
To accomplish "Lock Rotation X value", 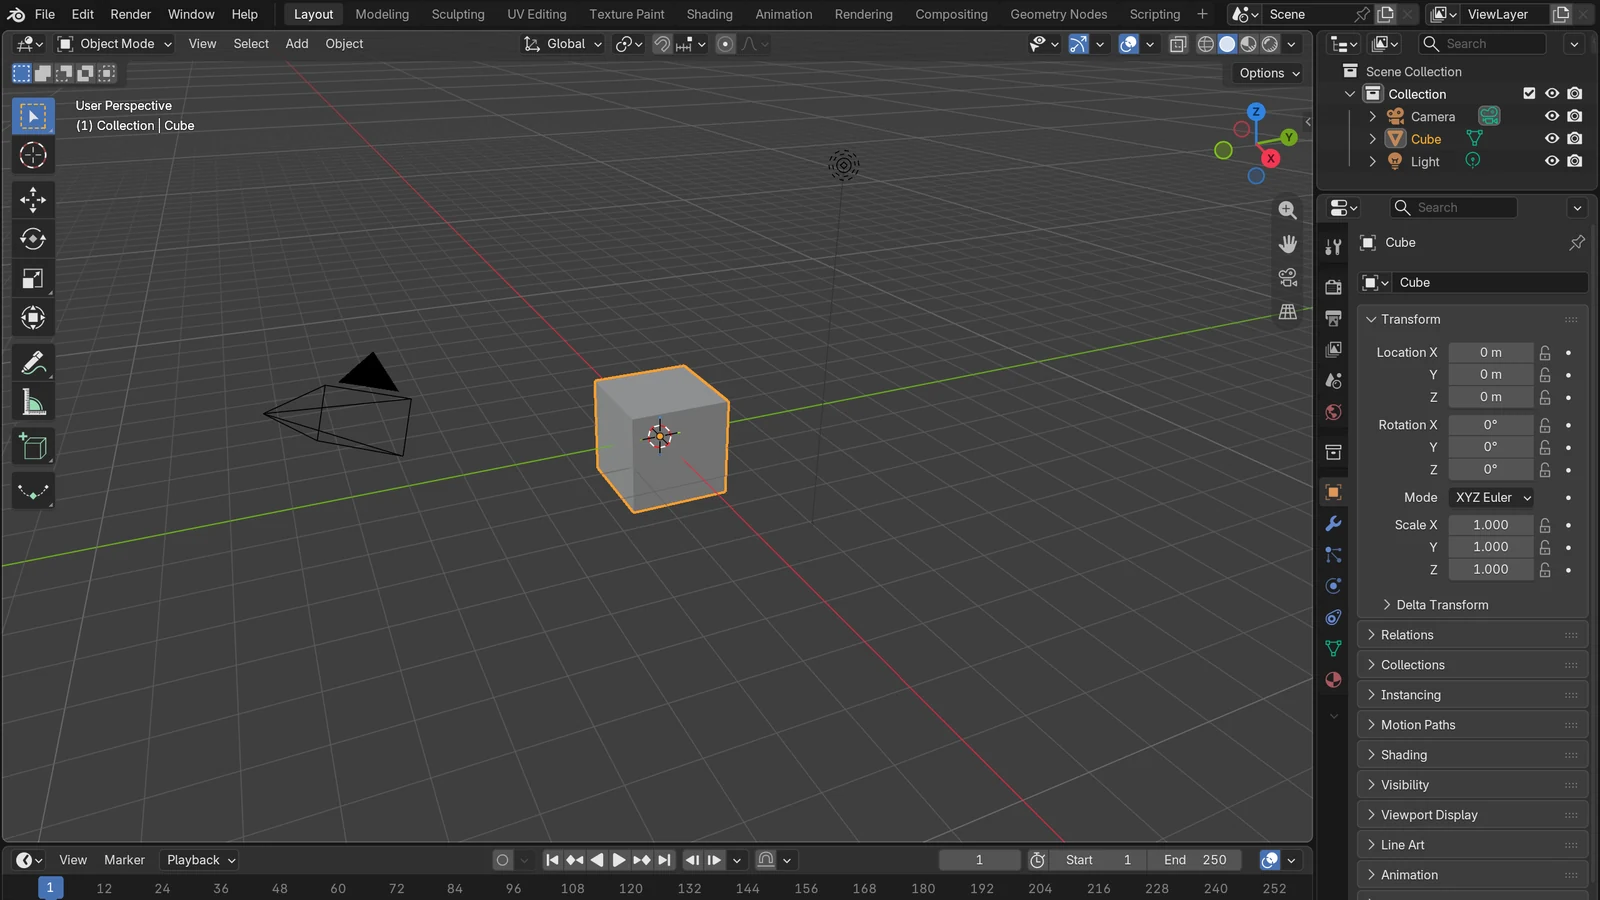I will 1545,425.
